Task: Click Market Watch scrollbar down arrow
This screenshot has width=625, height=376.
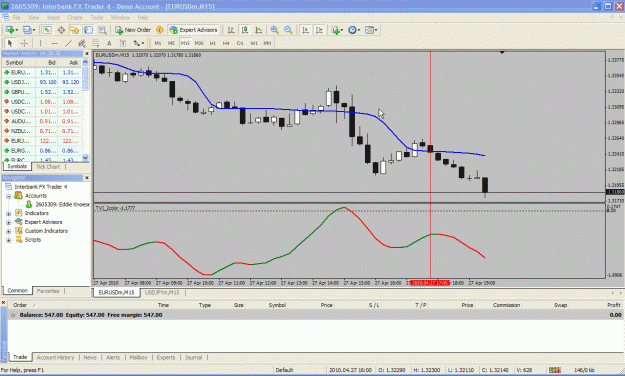Action: (85, 158)
